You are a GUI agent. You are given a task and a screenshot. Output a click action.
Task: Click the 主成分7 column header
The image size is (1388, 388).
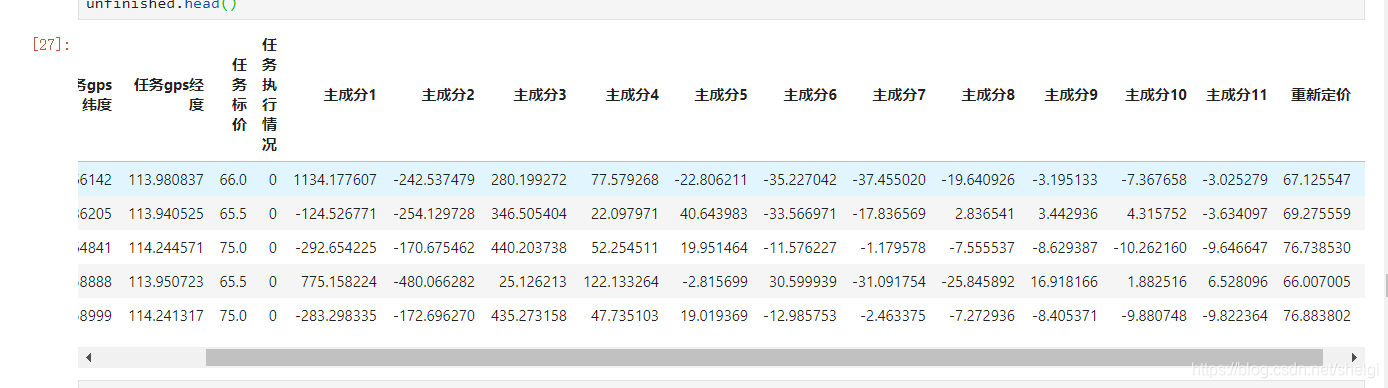click(899, 95)
